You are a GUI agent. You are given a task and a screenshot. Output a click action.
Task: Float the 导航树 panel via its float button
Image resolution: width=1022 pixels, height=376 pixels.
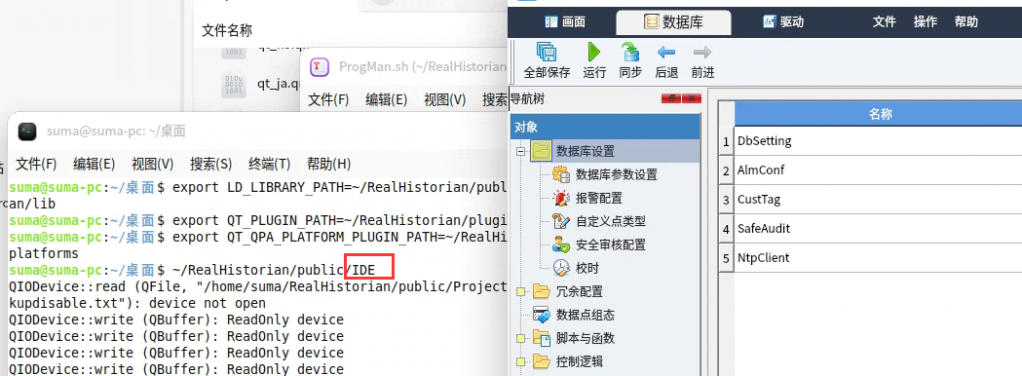(x=671, y=99)
